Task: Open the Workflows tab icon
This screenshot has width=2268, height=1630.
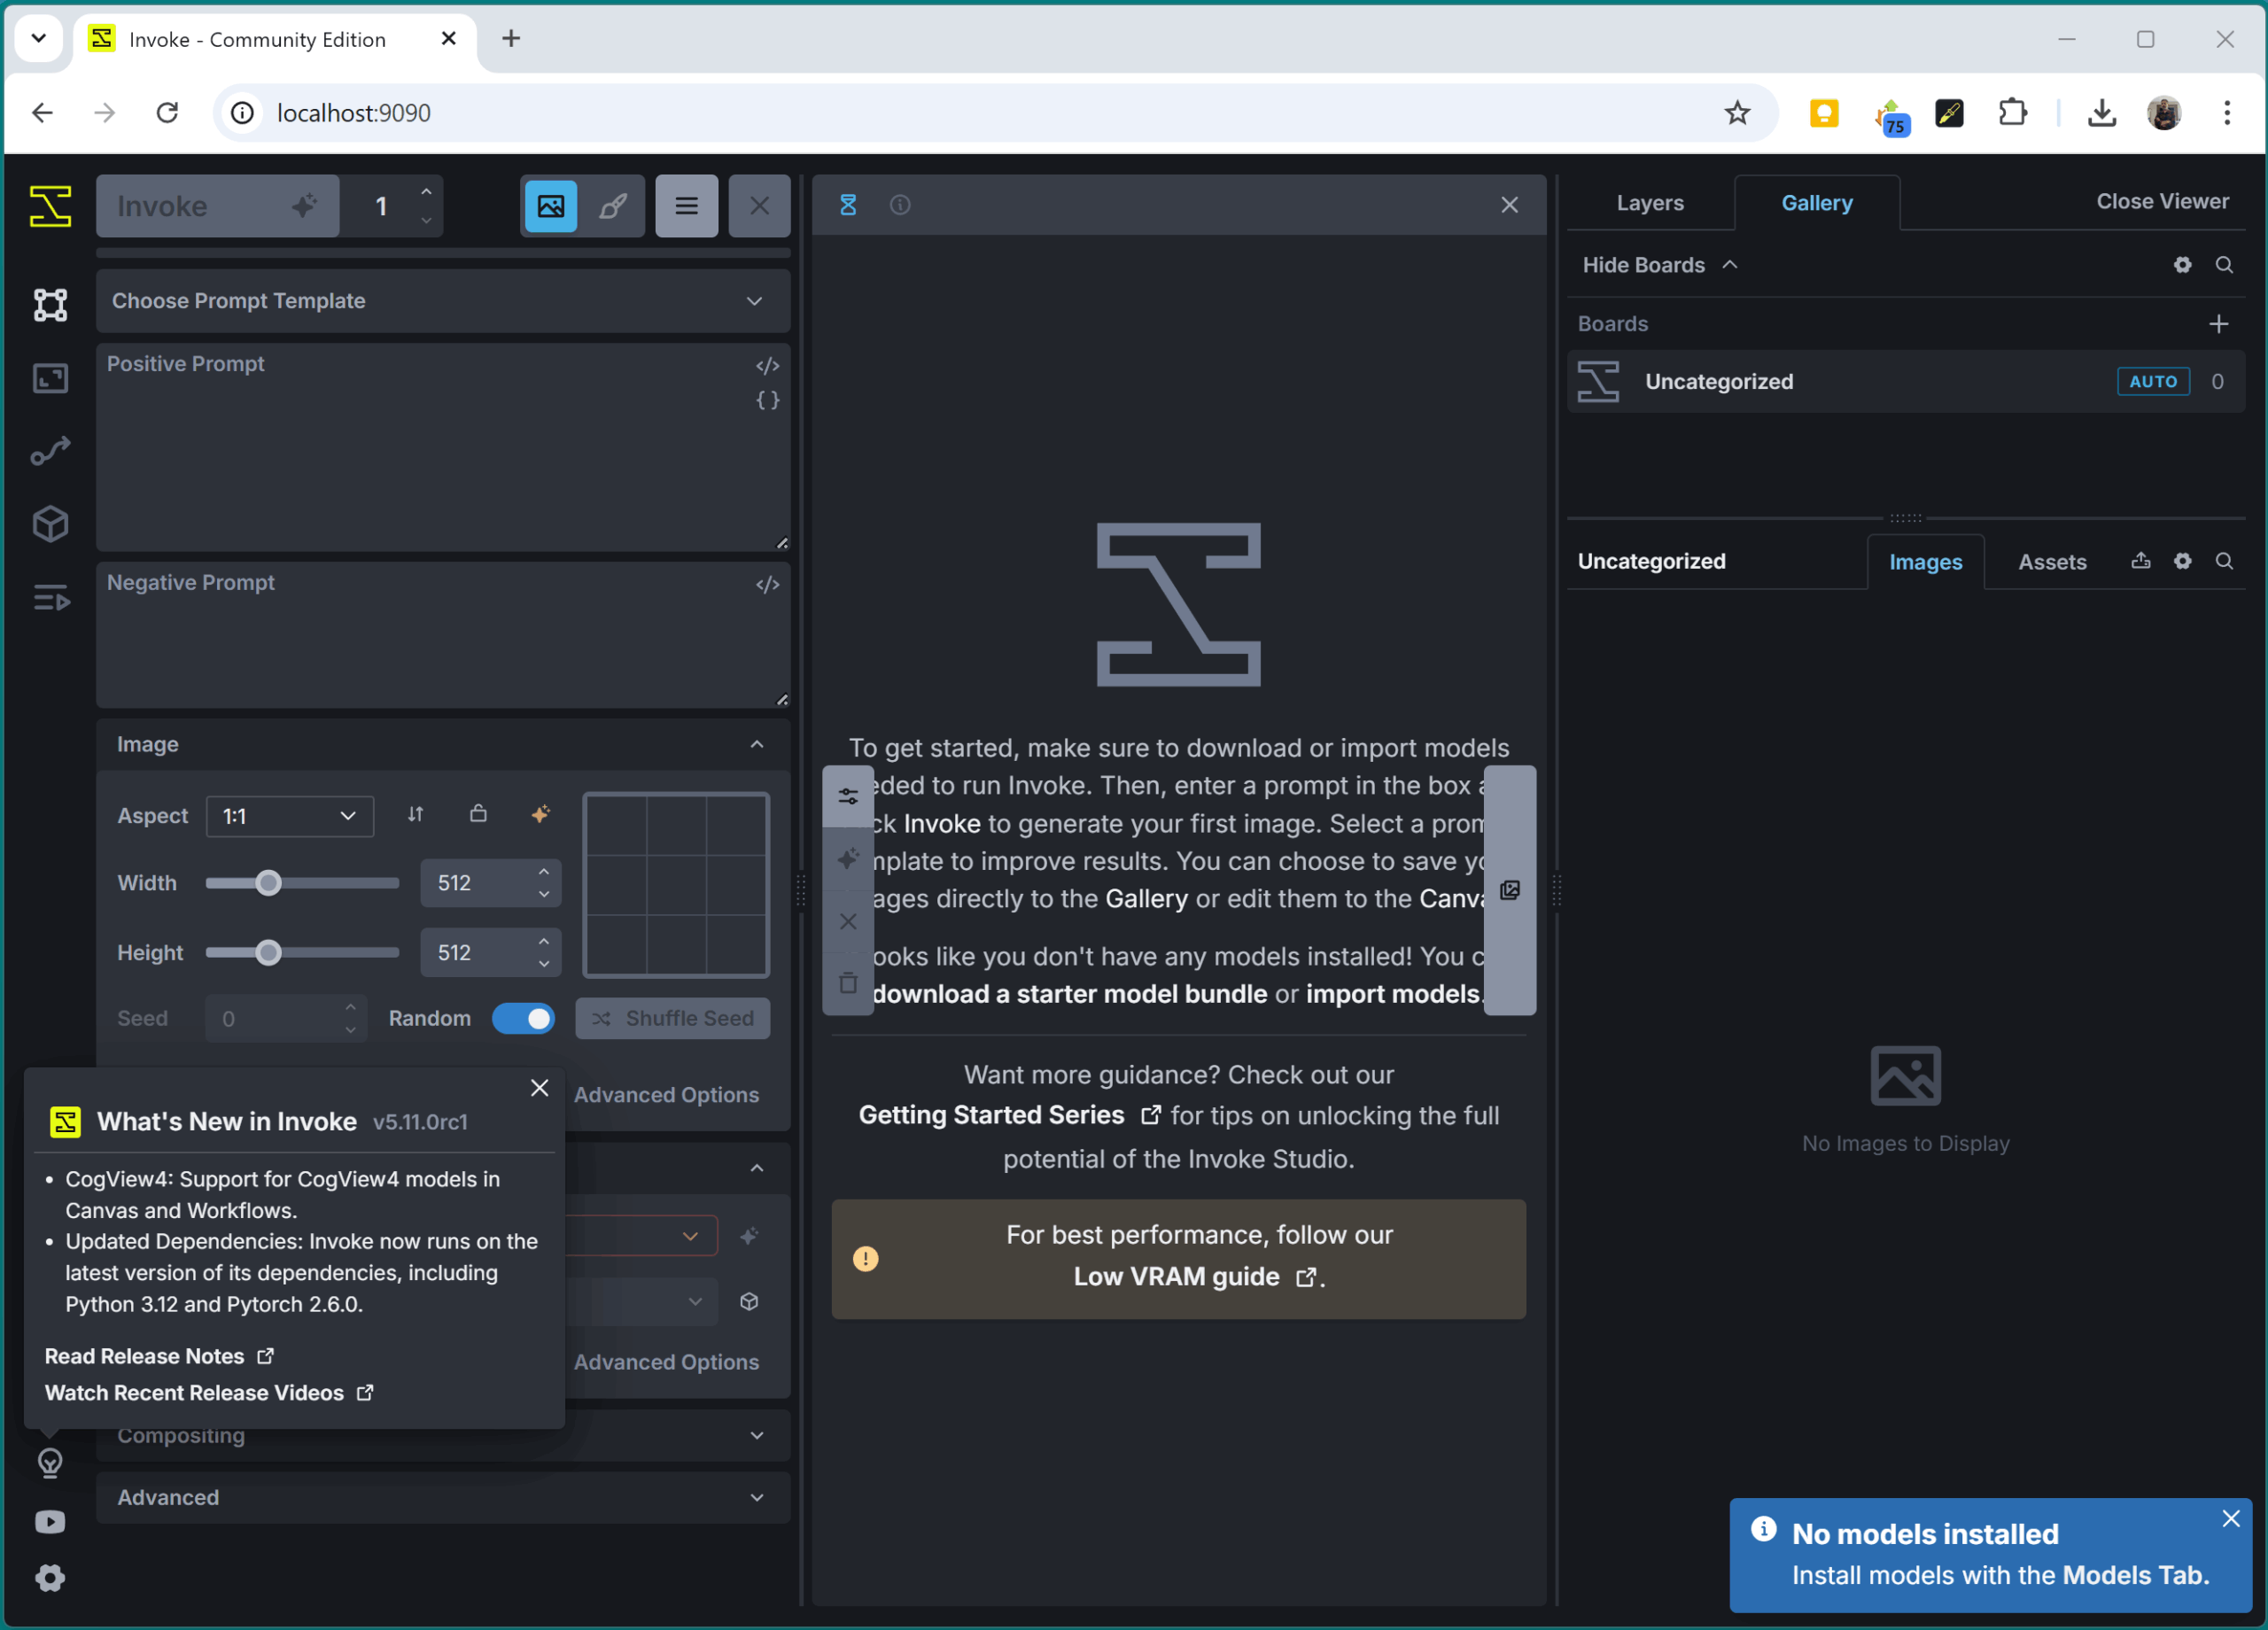Action: click(x=50, y=451)
